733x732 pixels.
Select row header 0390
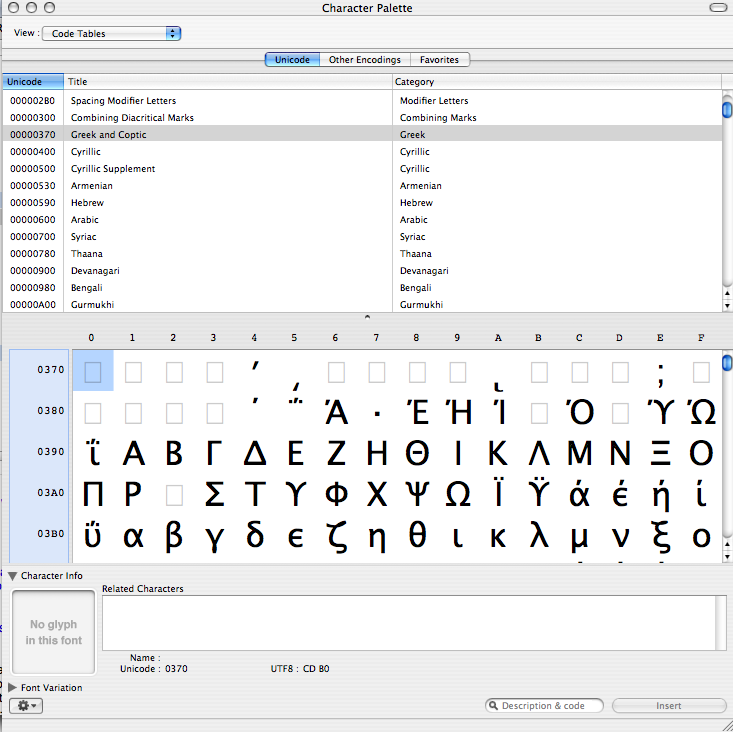click(x=50, y=452)
